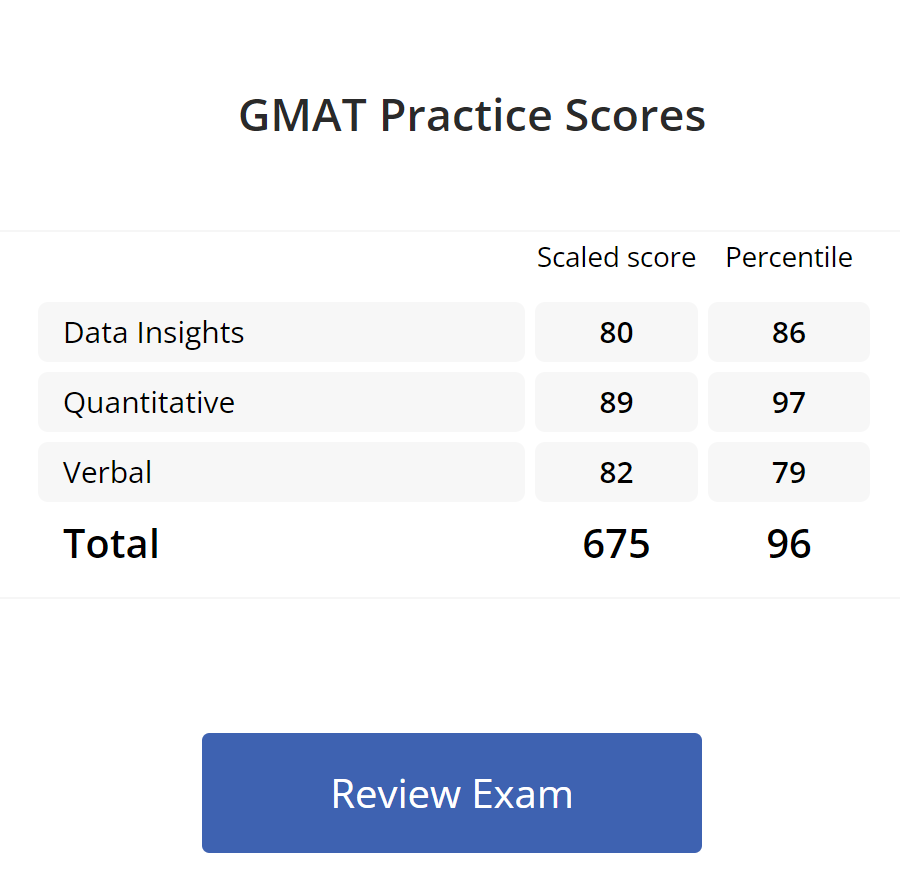
Task: Click the Total row label
Action: (x=111, y=544)
